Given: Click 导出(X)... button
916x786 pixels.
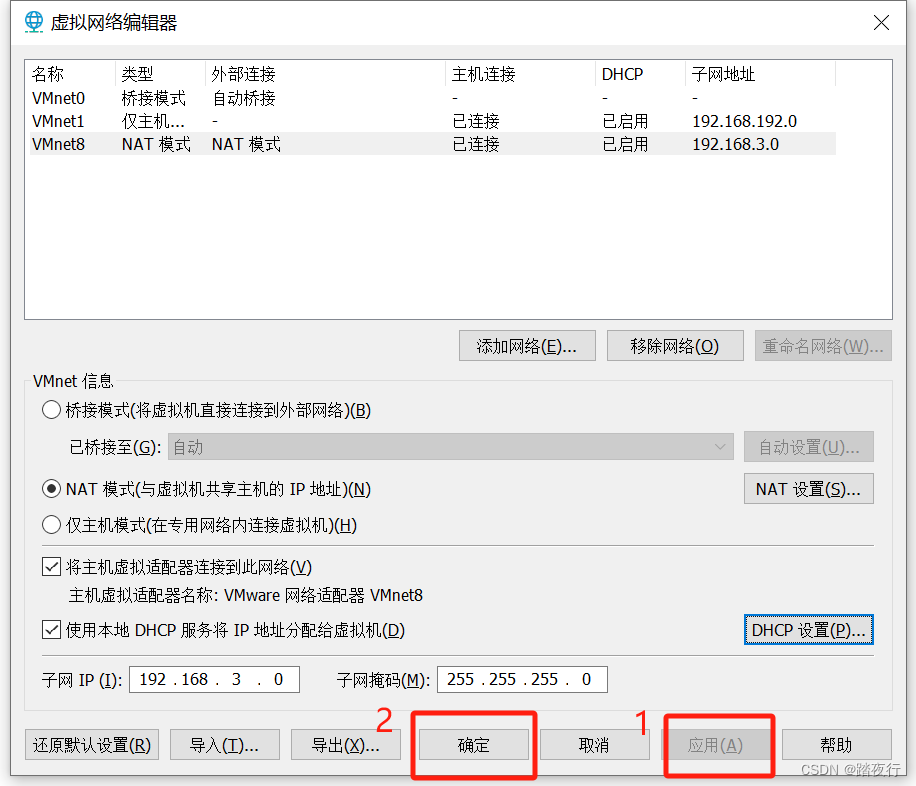Looking at the screenshot, I should tap(346, 745).
